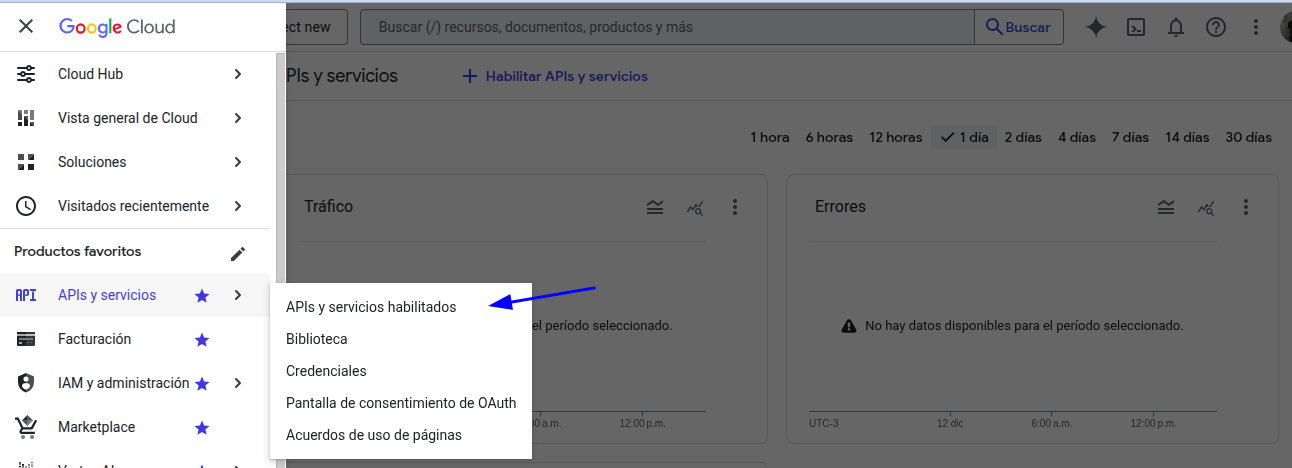Open Gemini sparkle assistant icon
1292x468 pixels.
(1096, 27)
